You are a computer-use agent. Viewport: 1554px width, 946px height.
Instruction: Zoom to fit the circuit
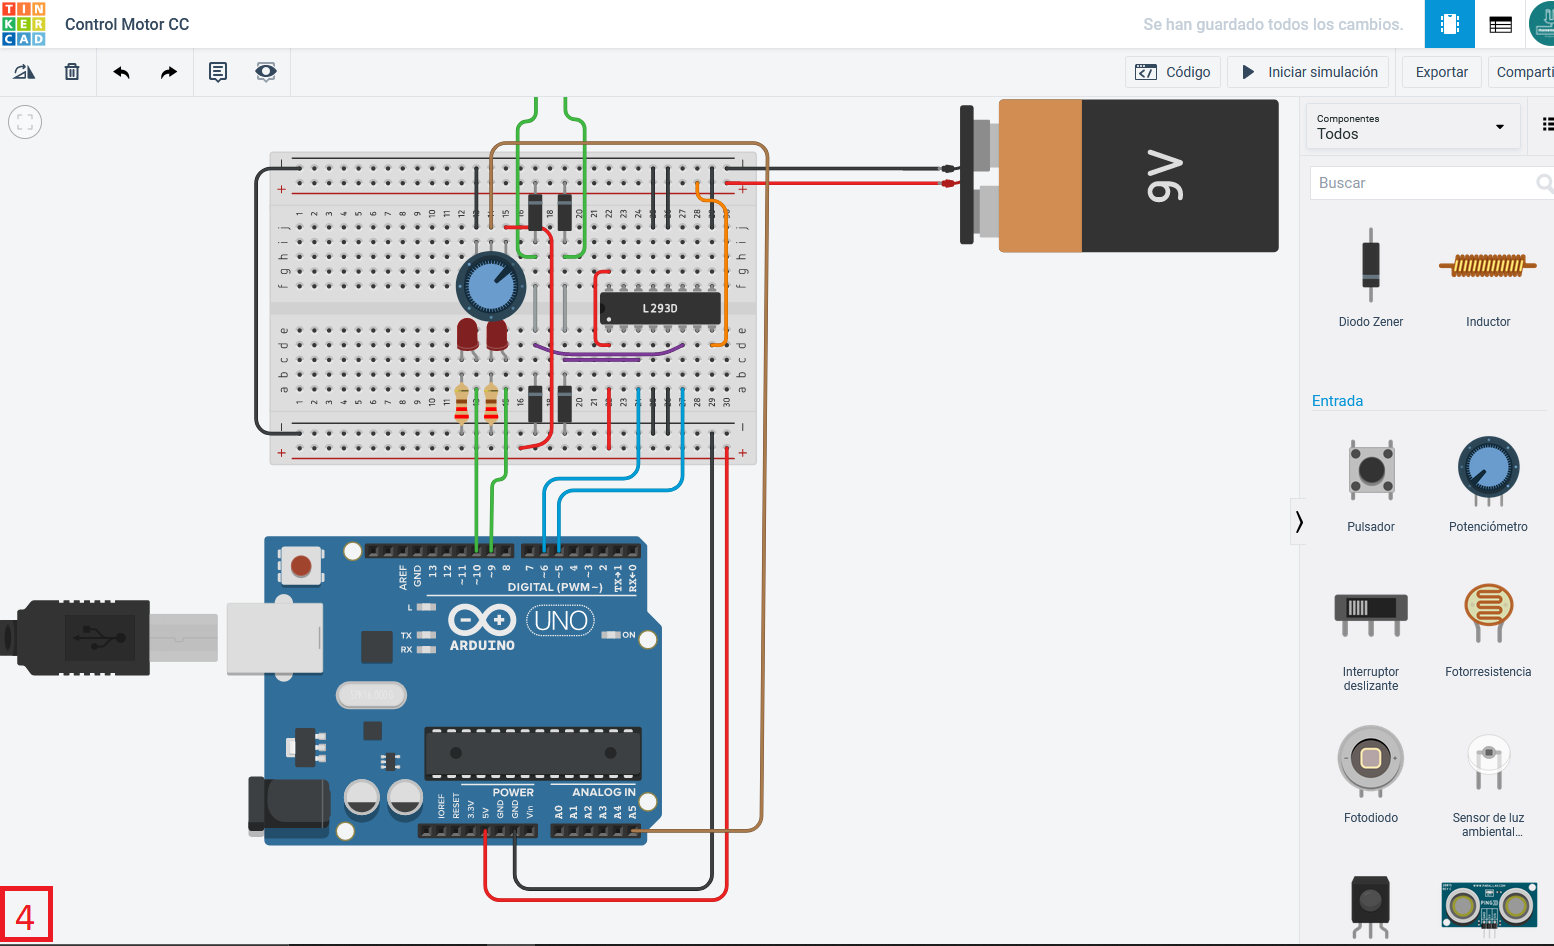pos(25,122)
